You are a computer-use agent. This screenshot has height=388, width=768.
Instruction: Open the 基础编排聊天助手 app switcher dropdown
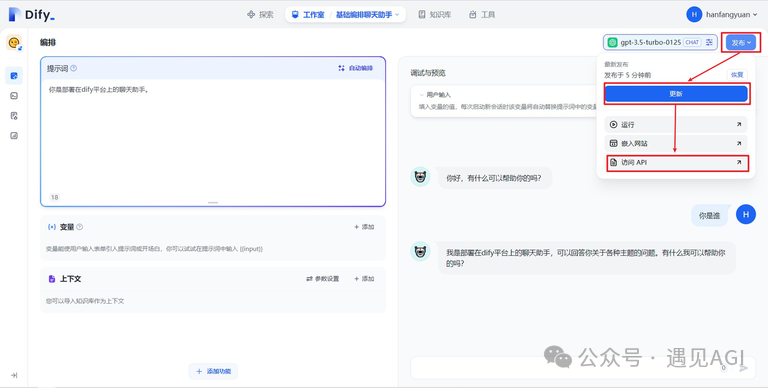(367, 15)
